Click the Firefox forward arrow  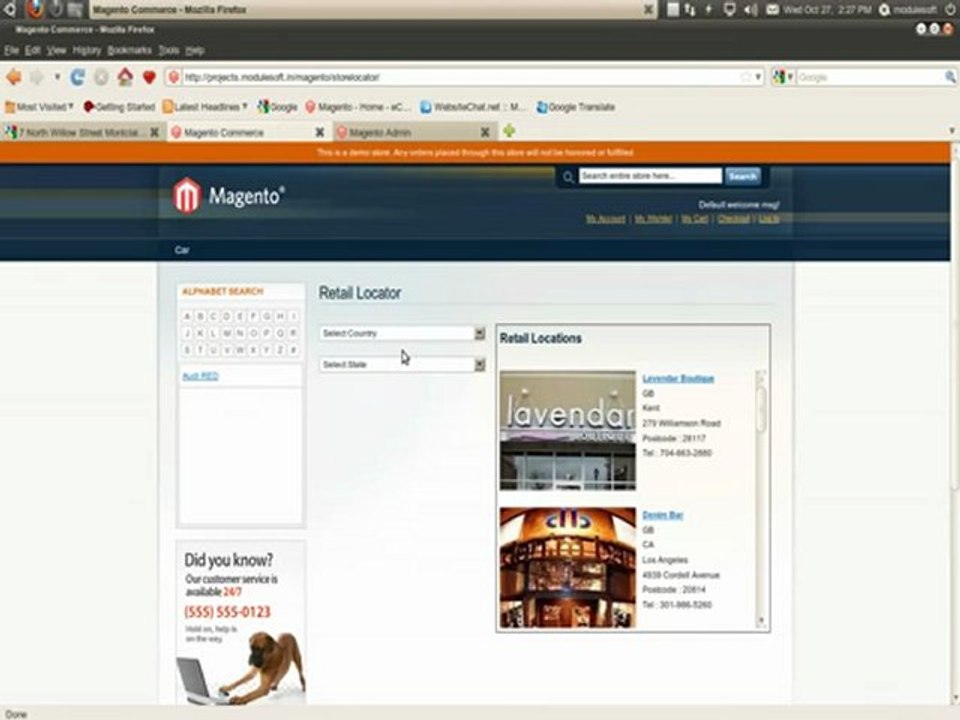coord(37,77)
